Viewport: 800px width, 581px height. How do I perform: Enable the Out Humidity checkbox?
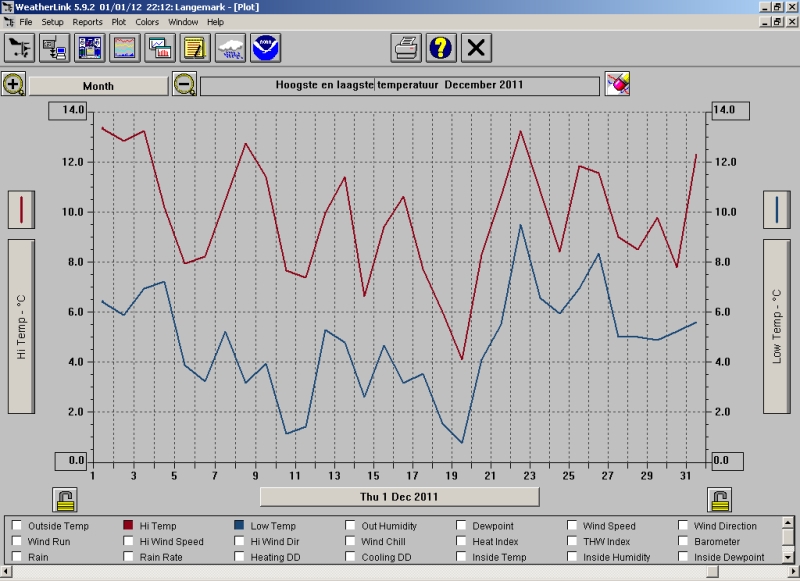(x=350, y=525)
